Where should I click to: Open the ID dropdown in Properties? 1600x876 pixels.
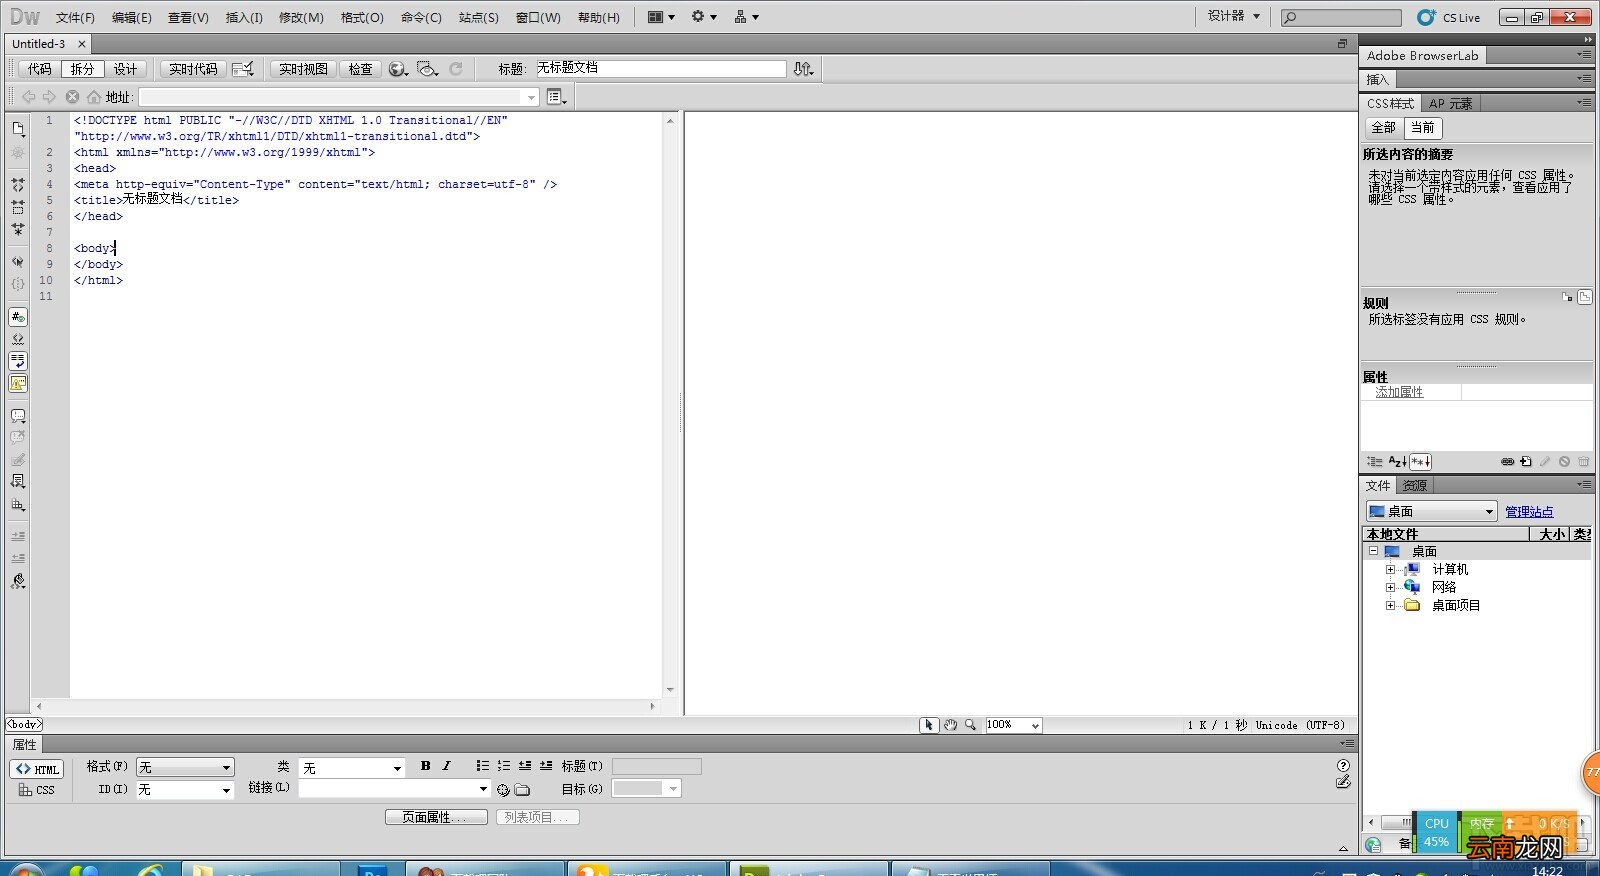coord(186,790)
